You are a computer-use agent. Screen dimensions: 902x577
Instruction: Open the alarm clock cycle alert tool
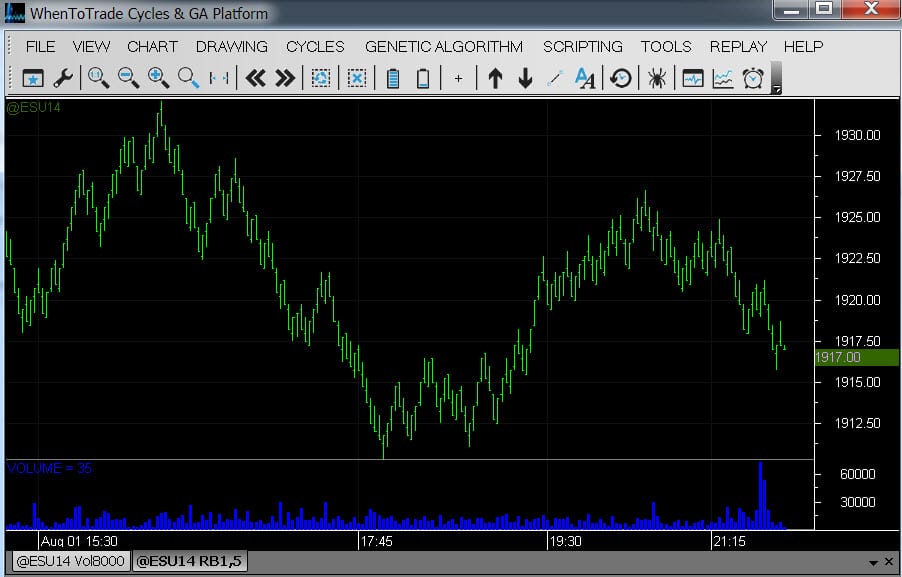[752, 78]
